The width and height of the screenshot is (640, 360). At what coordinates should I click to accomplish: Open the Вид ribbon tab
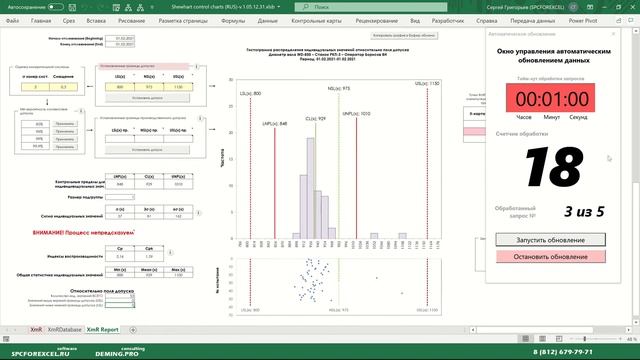[415, 20]
